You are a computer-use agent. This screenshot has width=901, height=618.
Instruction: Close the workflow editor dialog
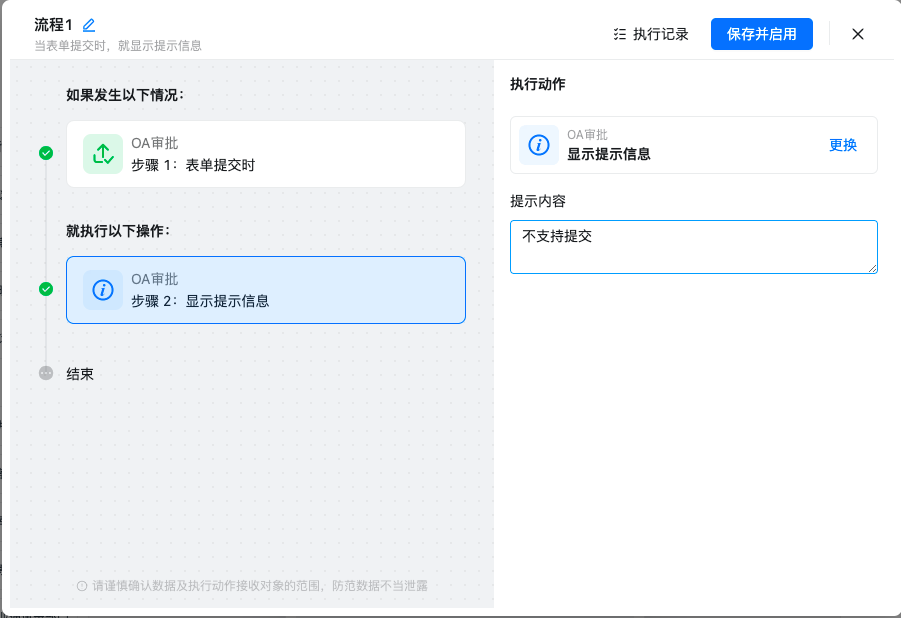coord(857,34)
